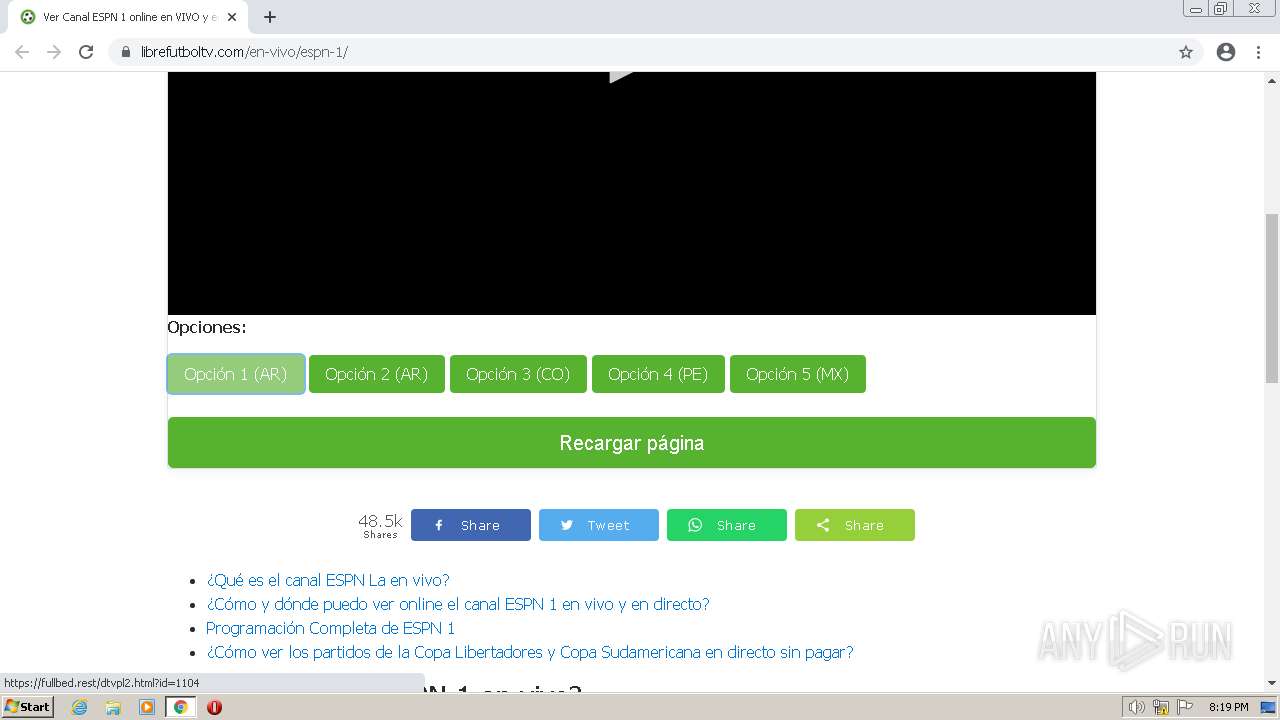Image resolution: width=1280 pixels, height=720 pixels.
Task: Play the video in the player
Action: point(622,76)
